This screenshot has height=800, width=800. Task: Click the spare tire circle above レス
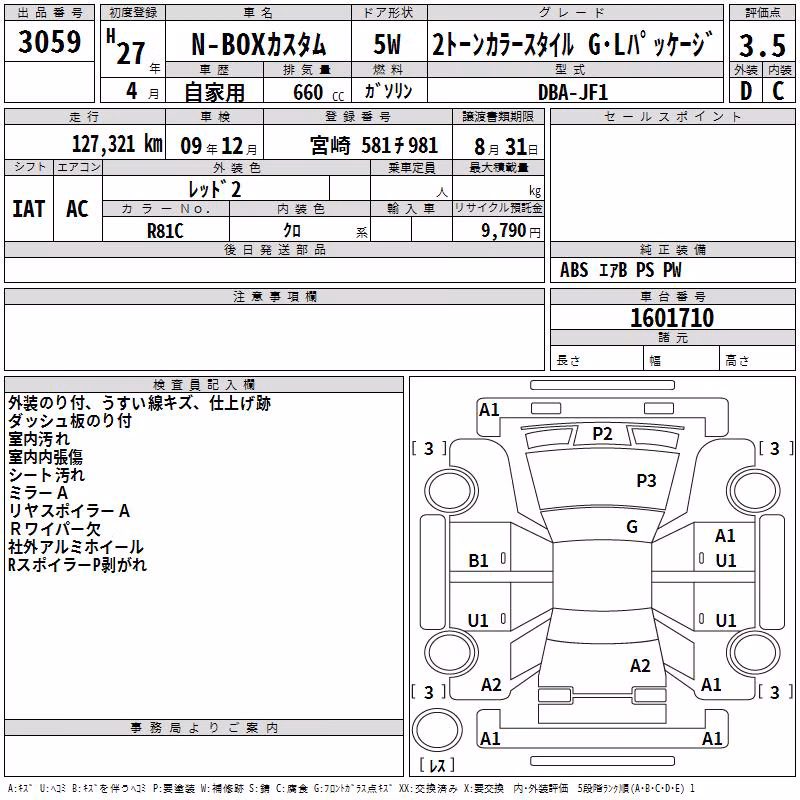click(x=437, y=729)
